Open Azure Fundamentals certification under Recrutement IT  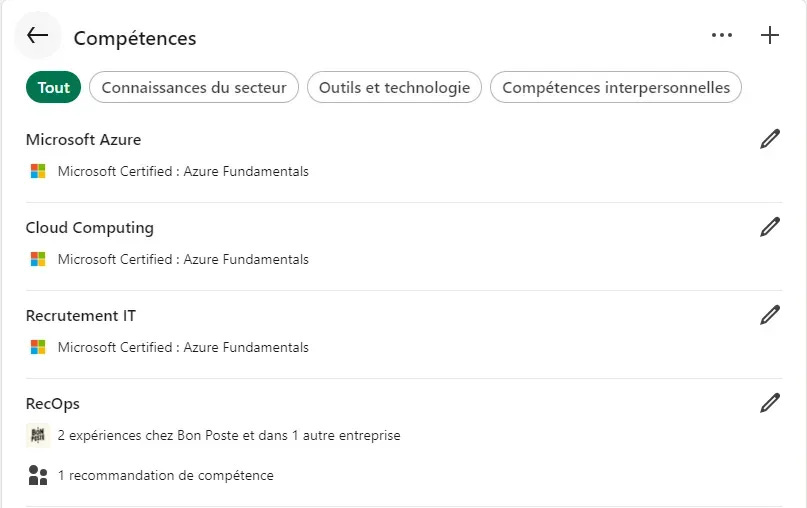click(183, 347)
